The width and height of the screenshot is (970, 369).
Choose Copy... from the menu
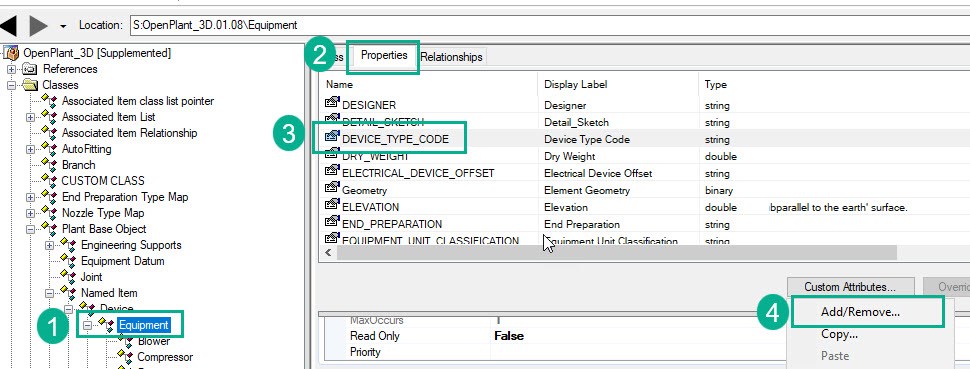[839, 334]
